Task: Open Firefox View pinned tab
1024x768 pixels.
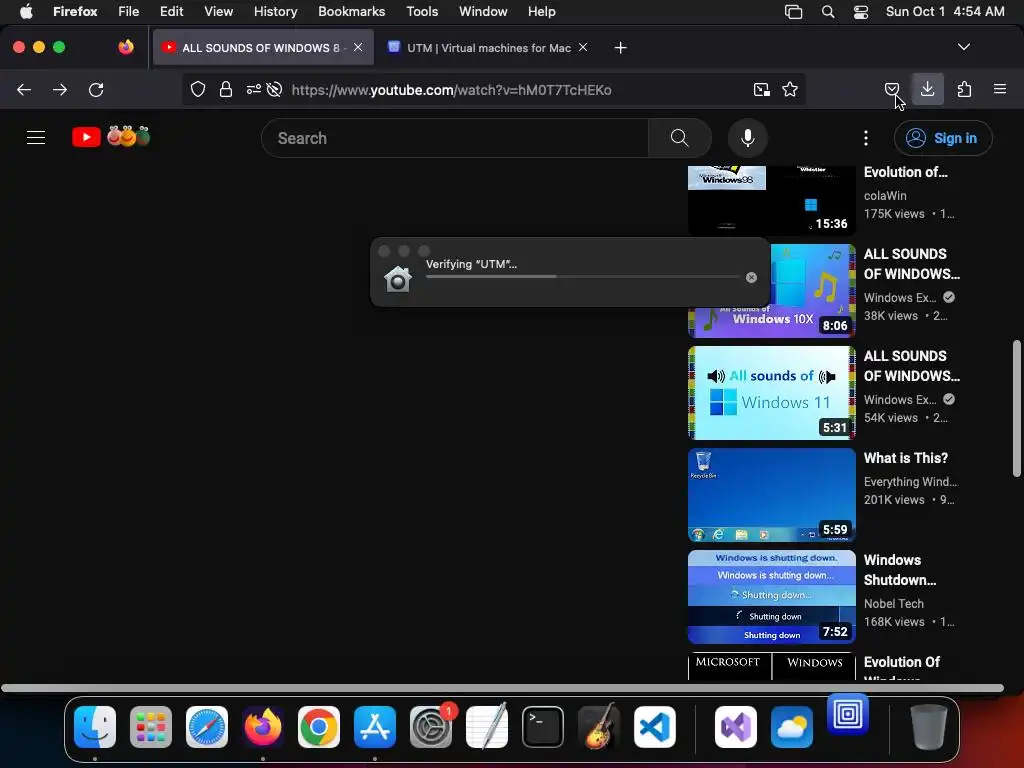Action: click(x=126, y=47)
